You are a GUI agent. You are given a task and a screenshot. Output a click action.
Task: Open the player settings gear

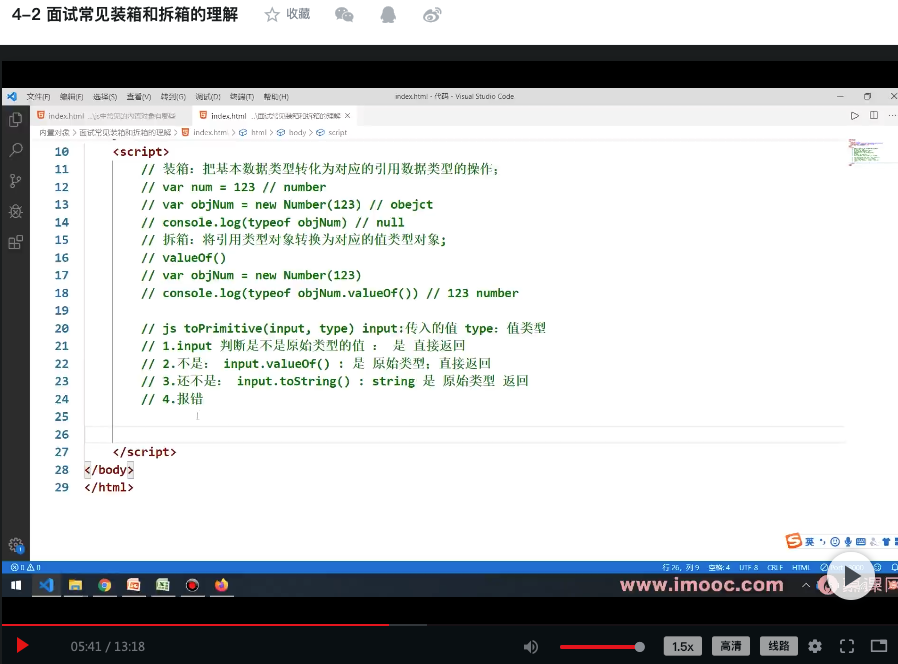point(815,646)
